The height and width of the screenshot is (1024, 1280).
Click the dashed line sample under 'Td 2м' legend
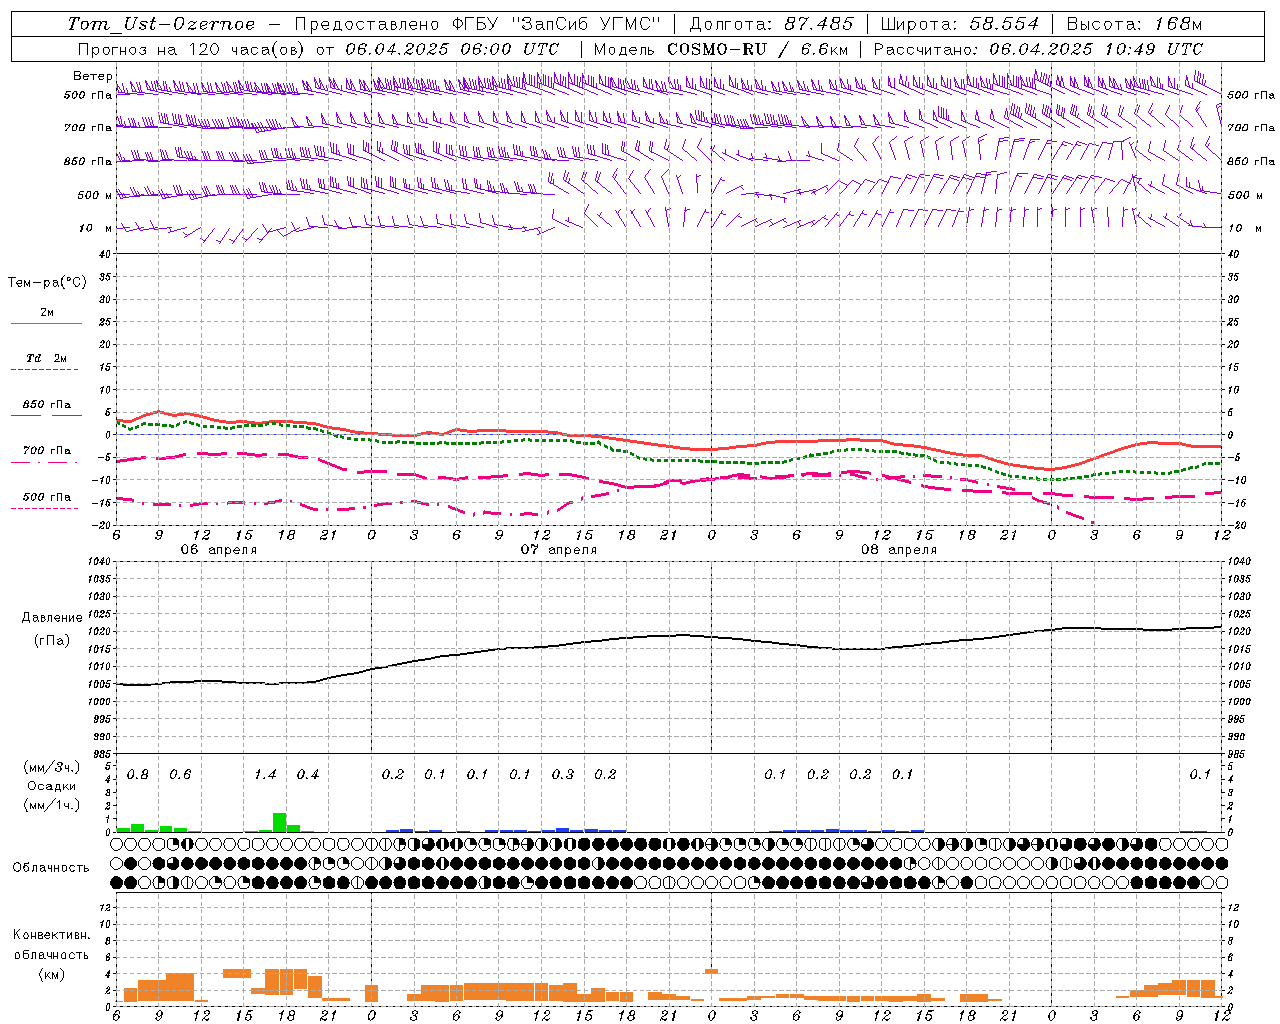point(46,370)
